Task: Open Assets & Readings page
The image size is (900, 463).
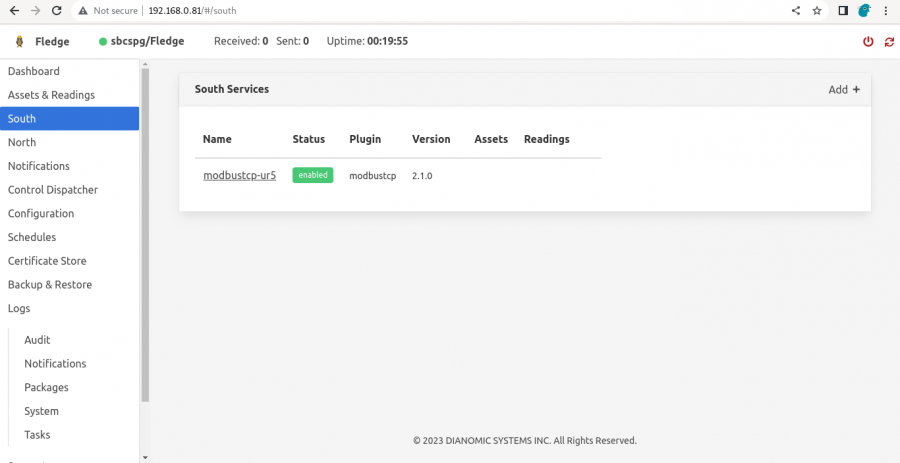Action: tap(51, 95)
